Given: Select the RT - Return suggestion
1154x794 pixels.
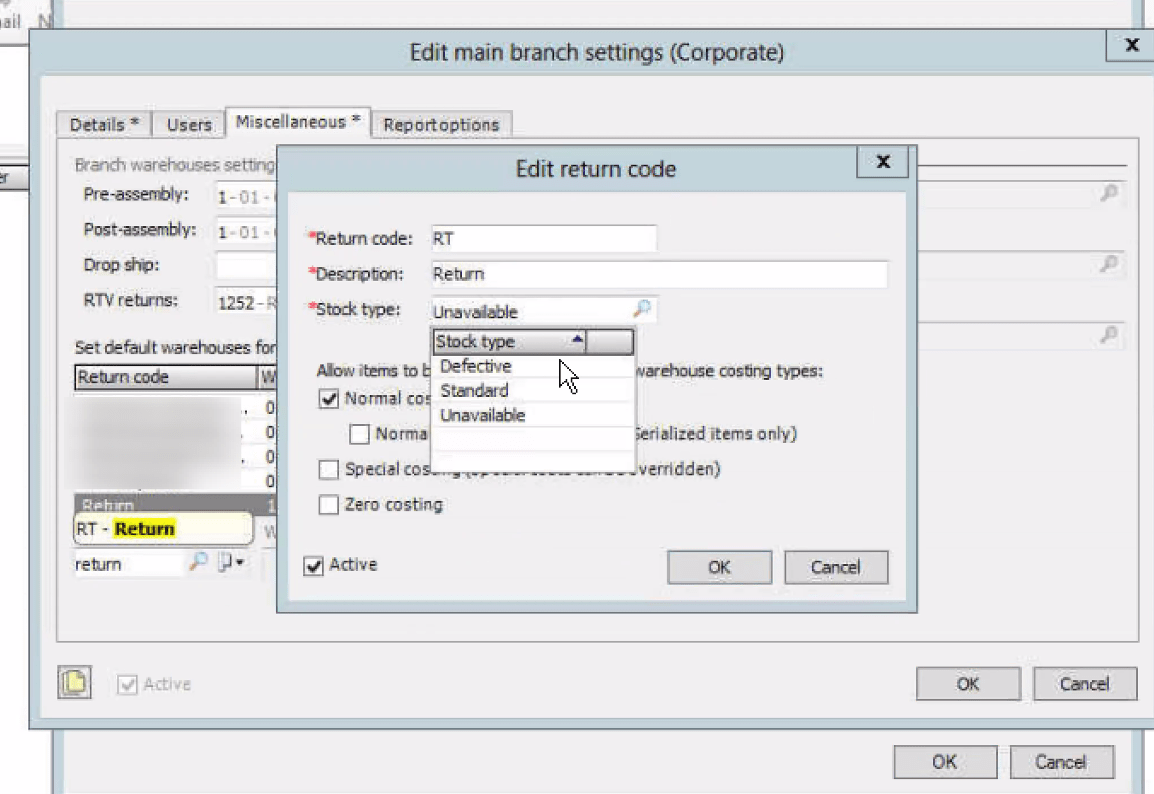Looking at the screenshot, I should click(163, 528).
